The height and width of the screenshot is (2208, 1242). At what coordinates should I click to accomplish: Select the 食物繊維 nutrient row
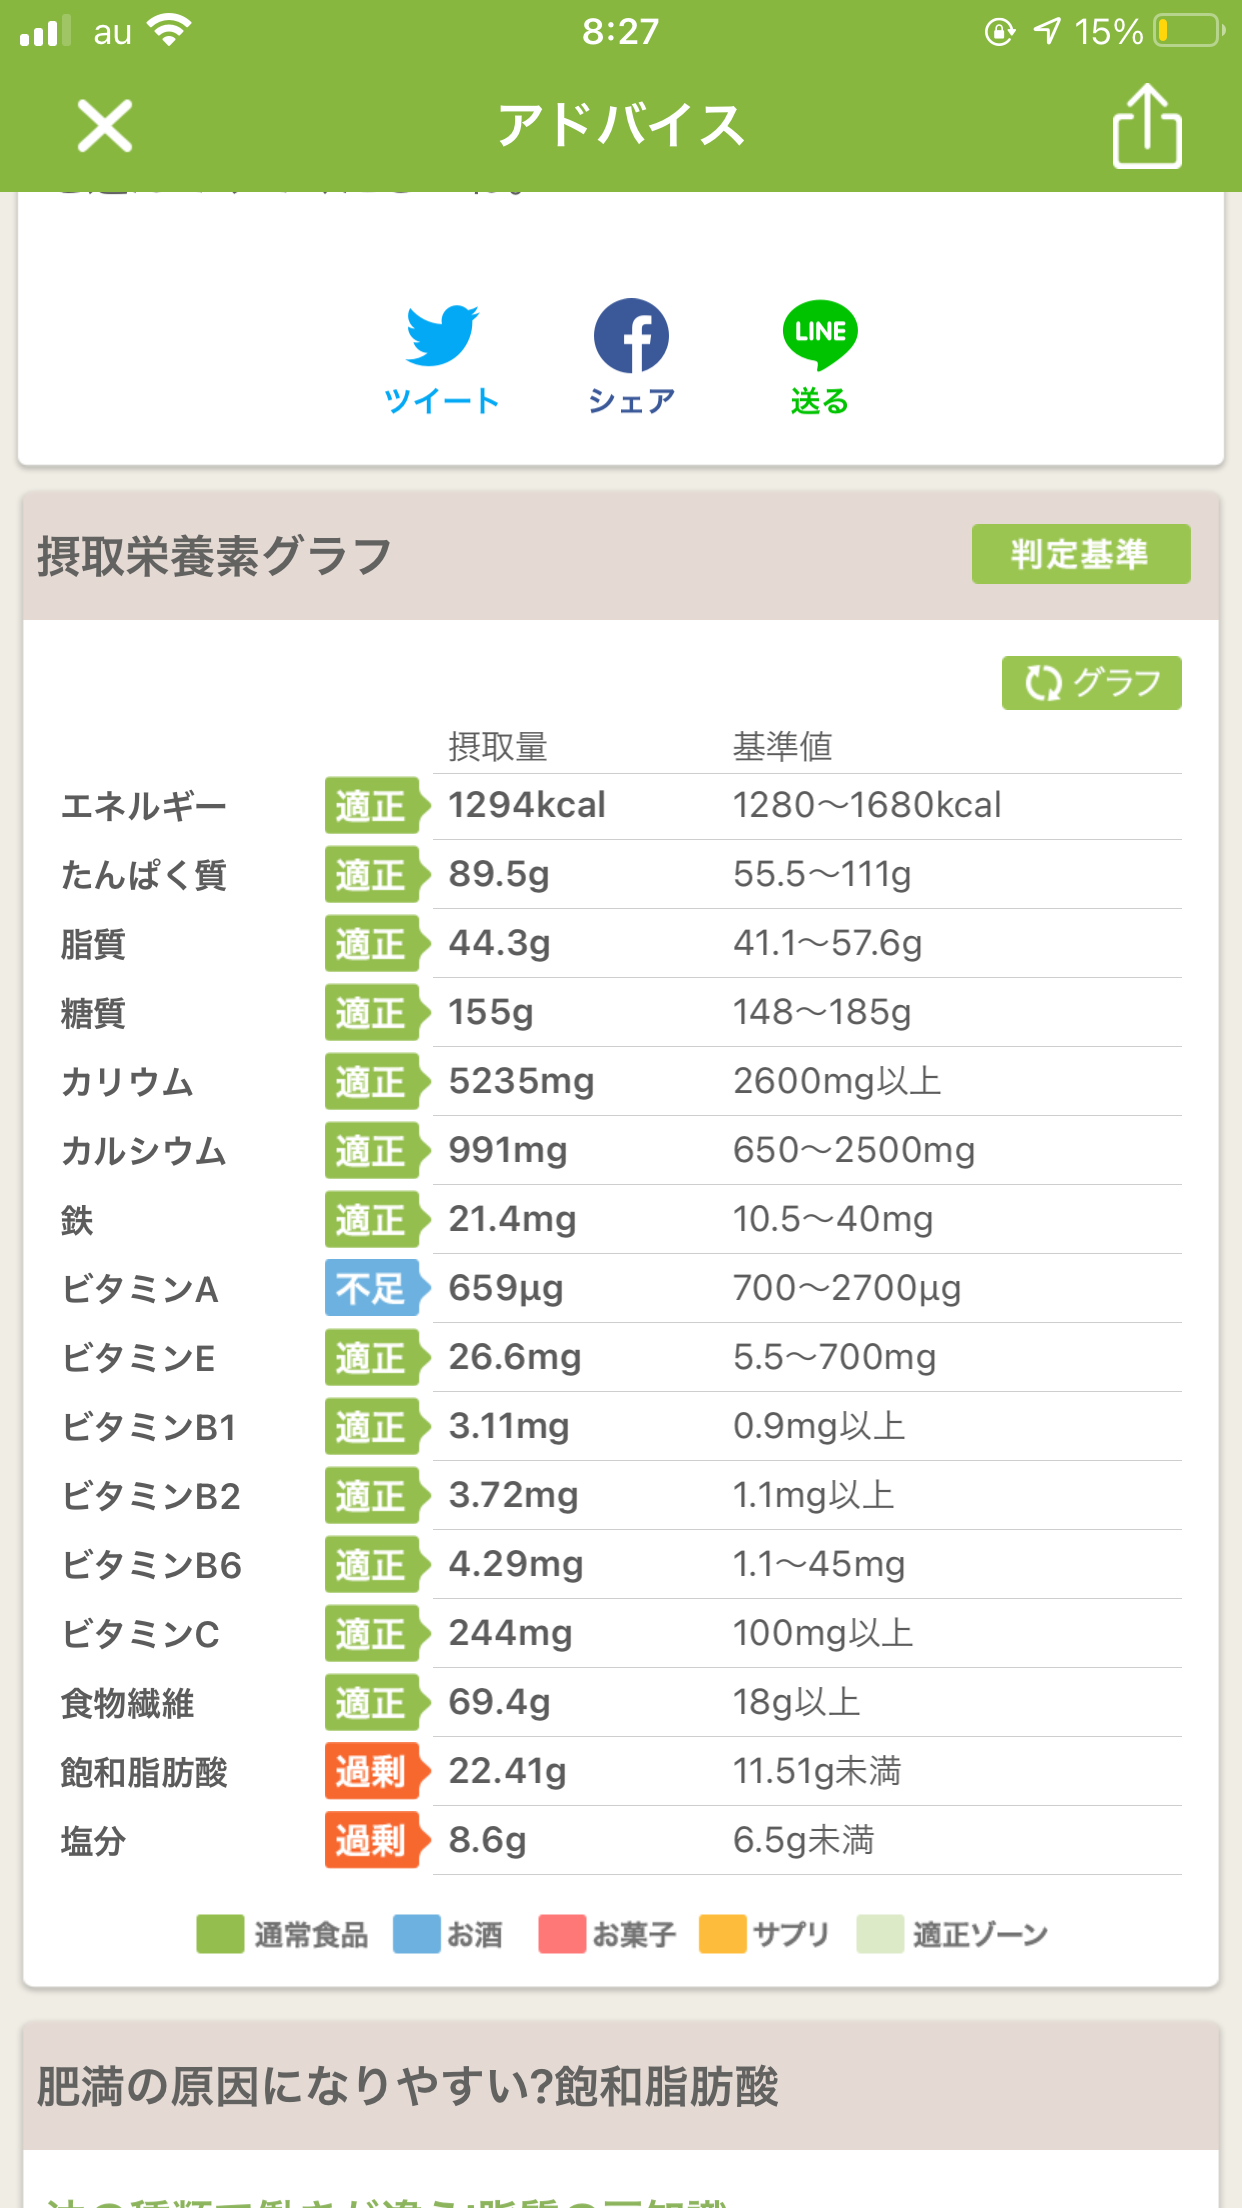pyautogui.click(x=621, y=1702)
